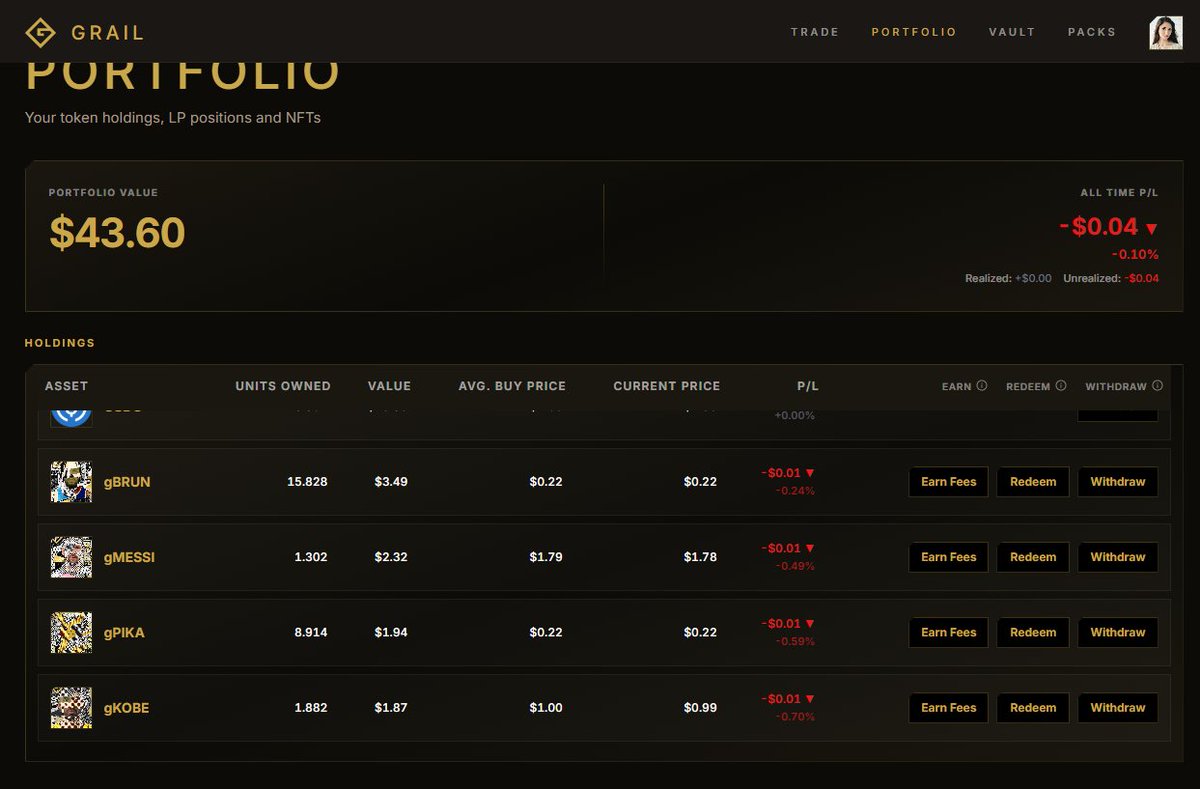Viewport: 1200px width, 789px height.
Task: Open the Trade page
Action: pos(815,32)
